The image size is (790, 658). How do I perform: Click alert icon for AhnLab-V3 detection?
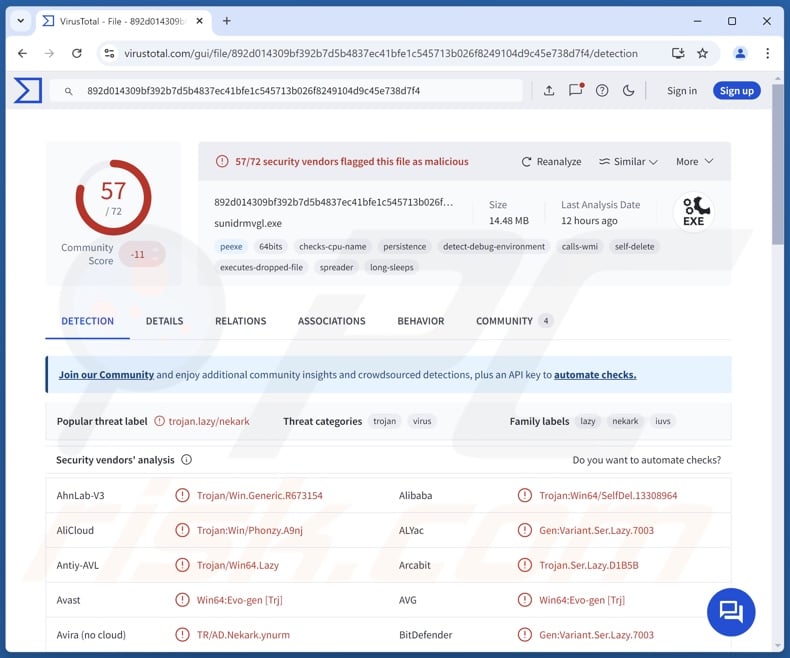tap(182, 495)
